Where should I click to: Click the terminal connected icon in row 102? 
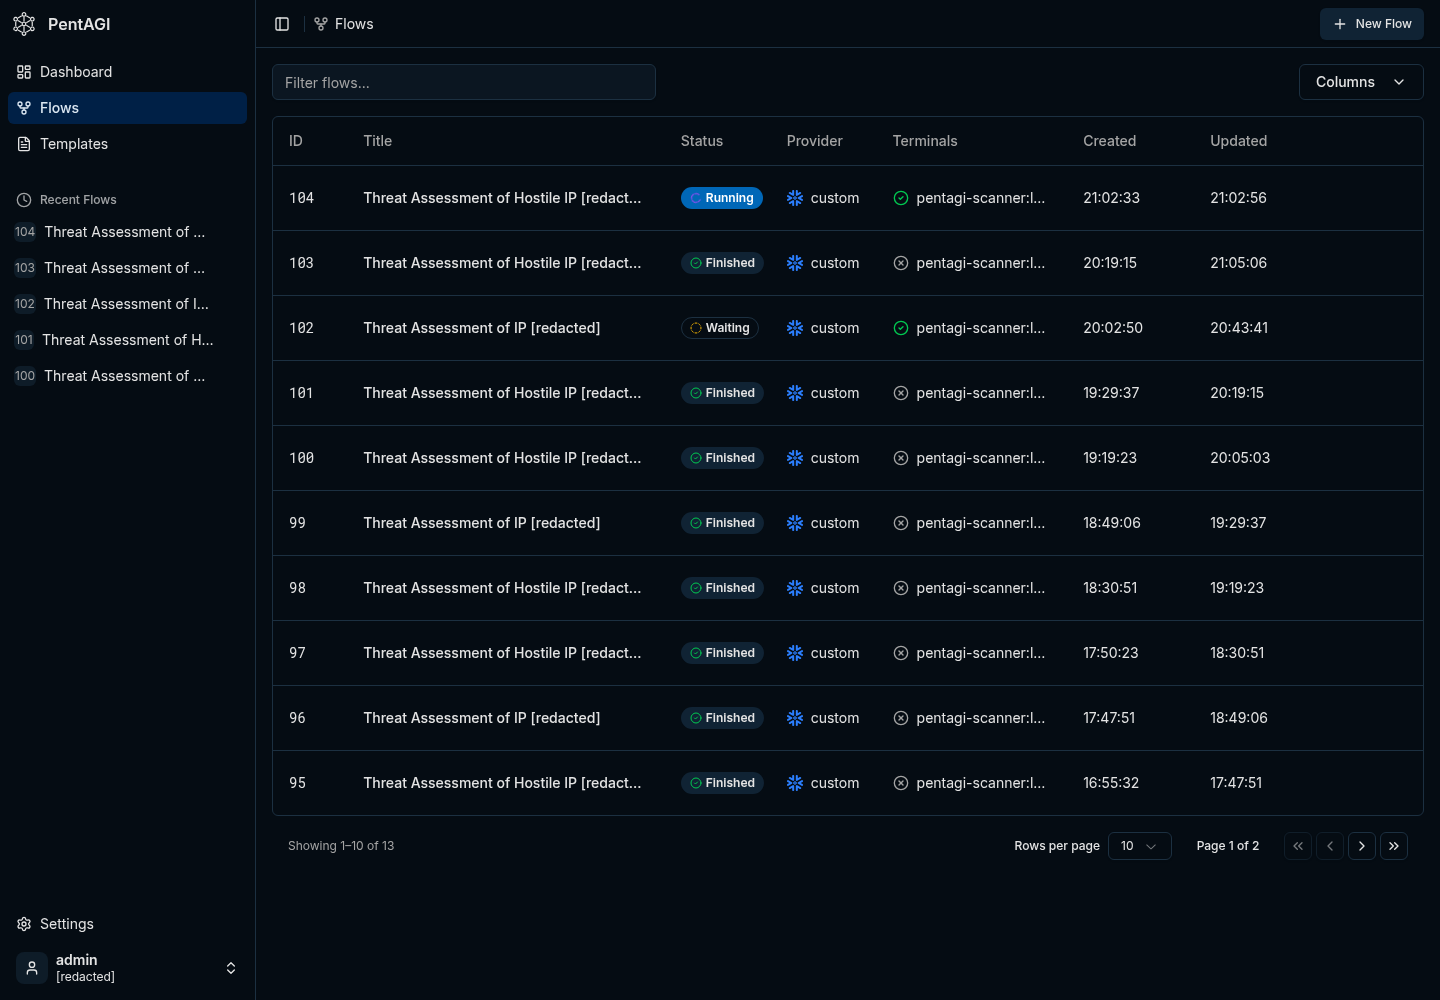(x=901, y=328)
